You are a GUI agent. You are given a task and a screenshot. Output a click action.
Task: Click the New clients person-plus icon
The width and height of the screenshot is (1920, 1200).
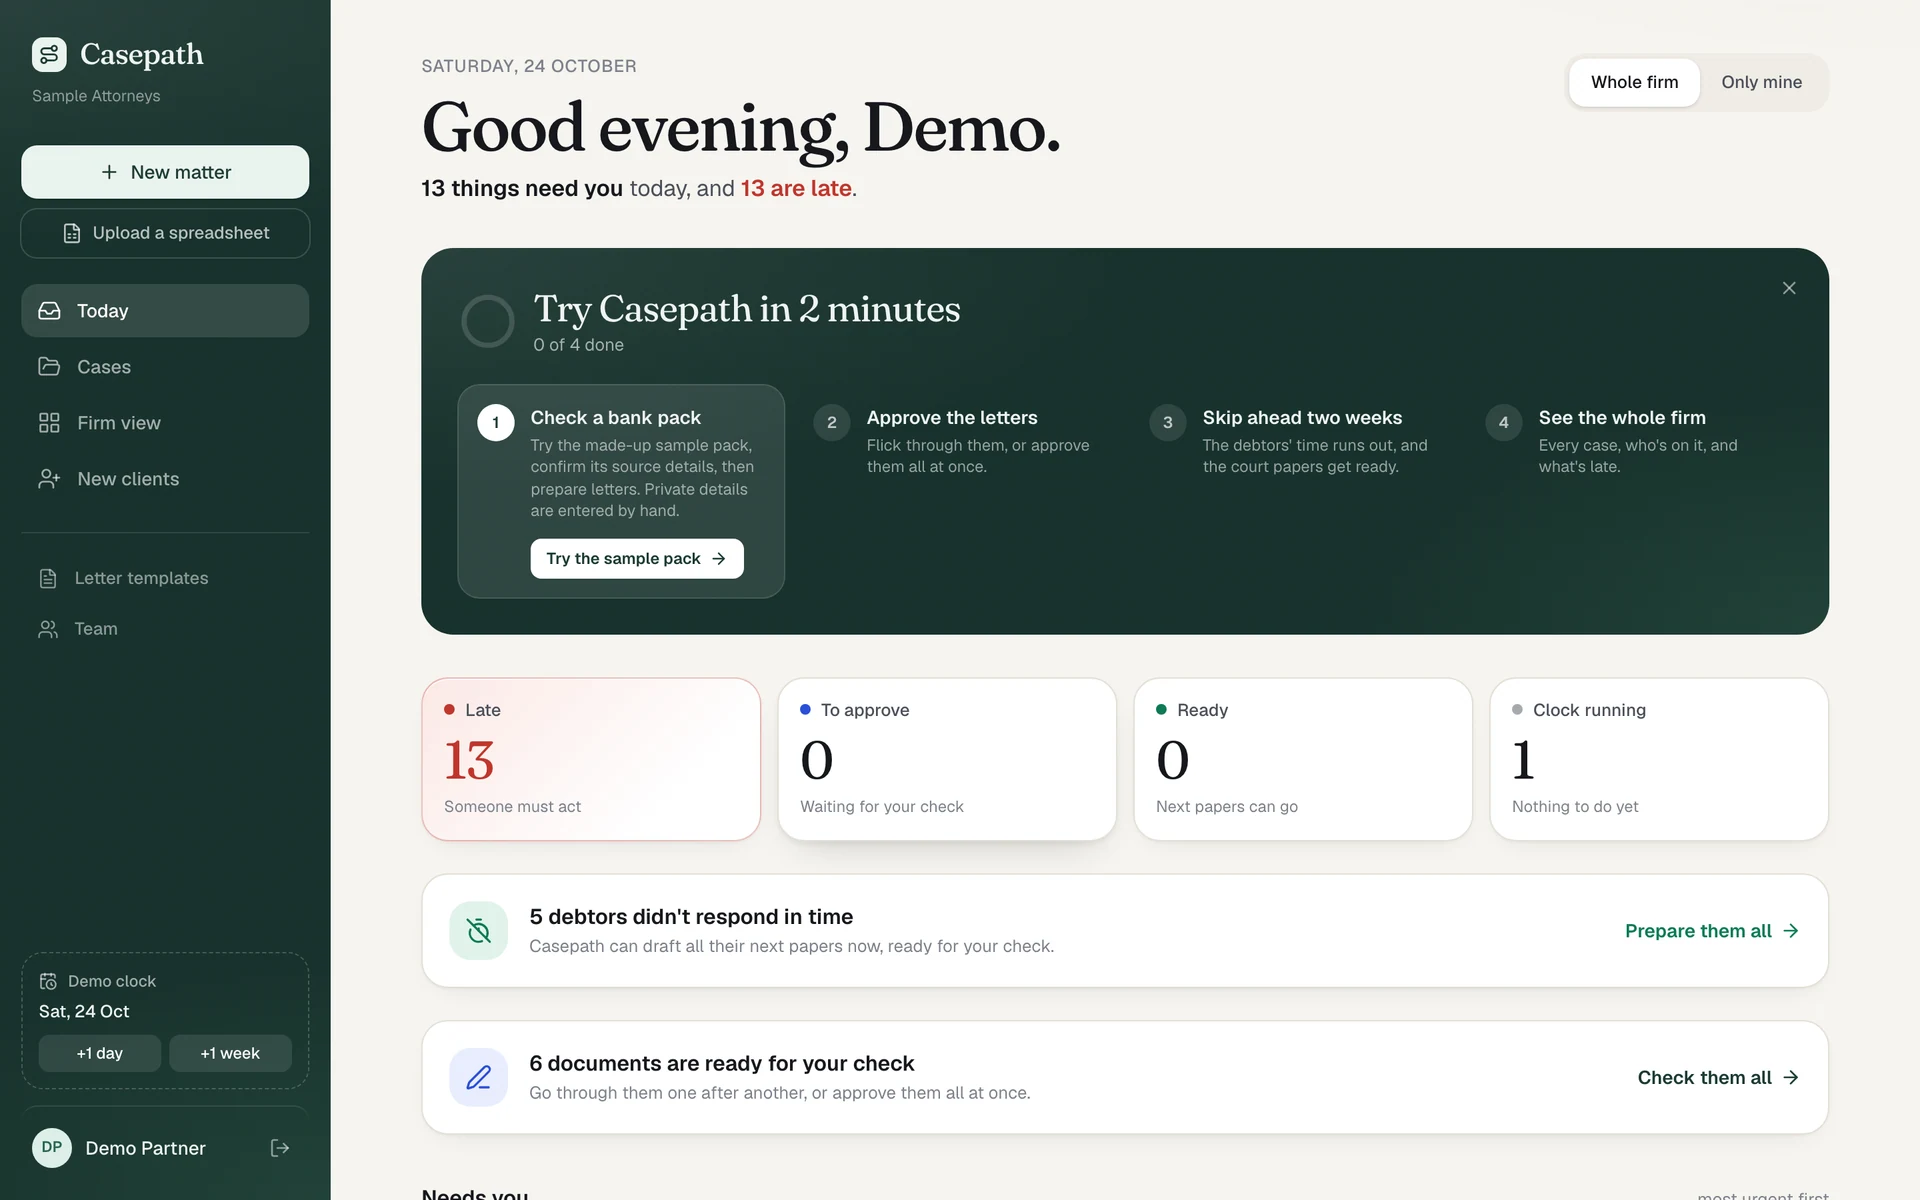(49, 479)
